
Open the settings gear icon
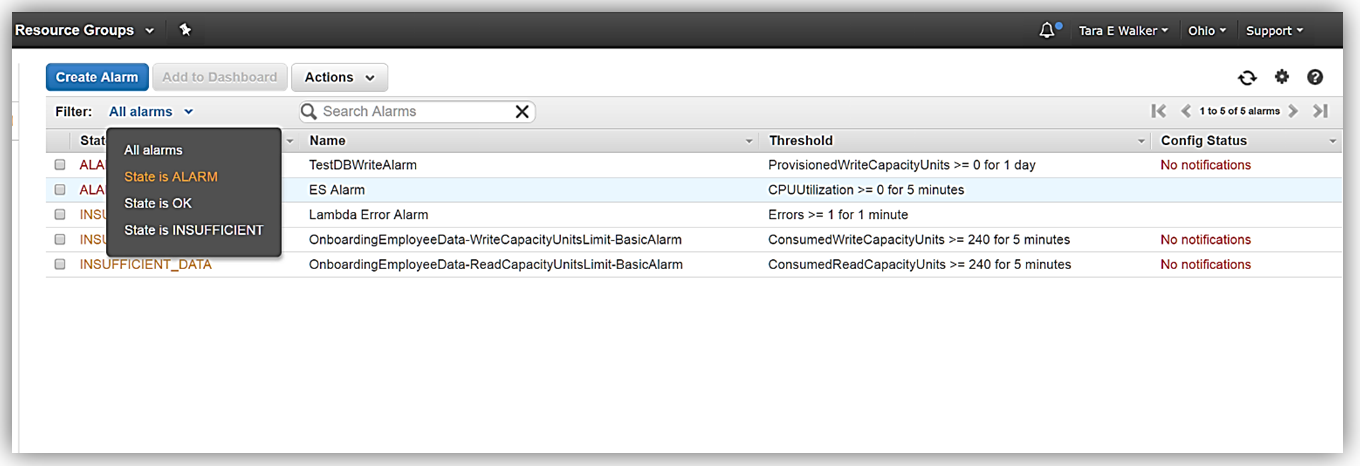click(1281, 77)
